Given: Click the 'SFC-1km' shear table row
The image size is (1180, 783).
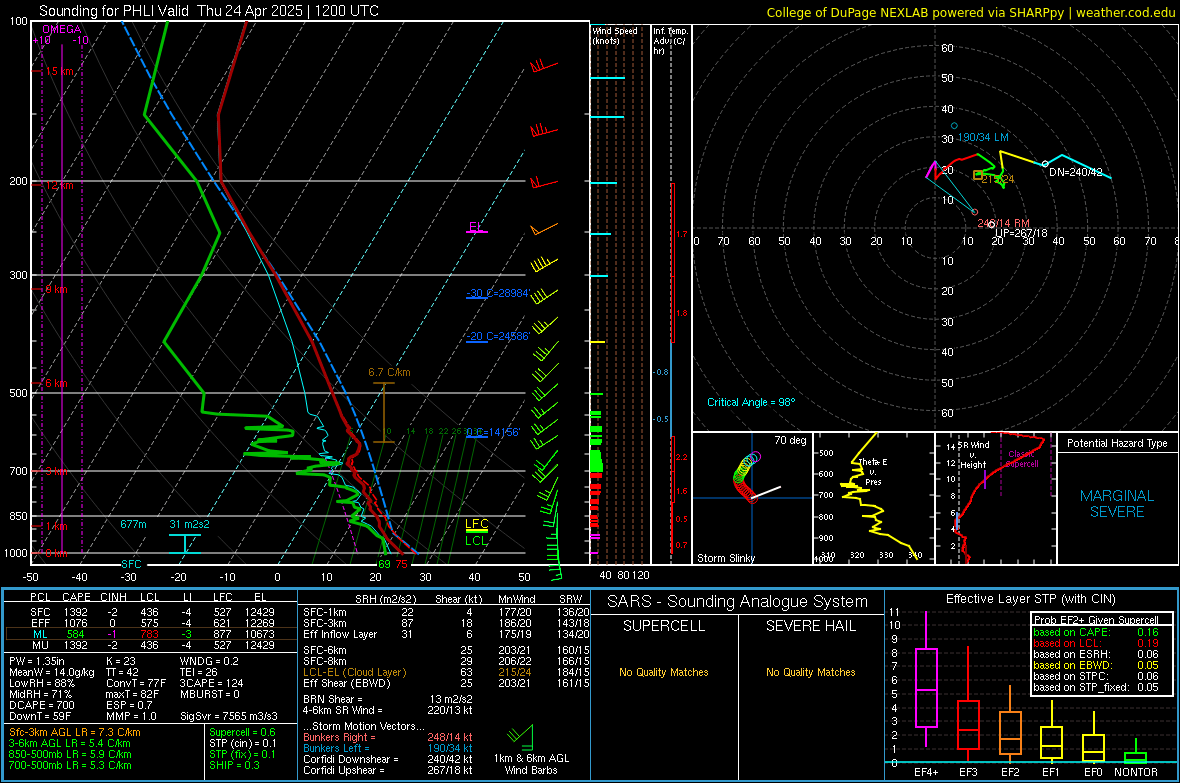Looking at the screenshot, I should click(446, 612).
